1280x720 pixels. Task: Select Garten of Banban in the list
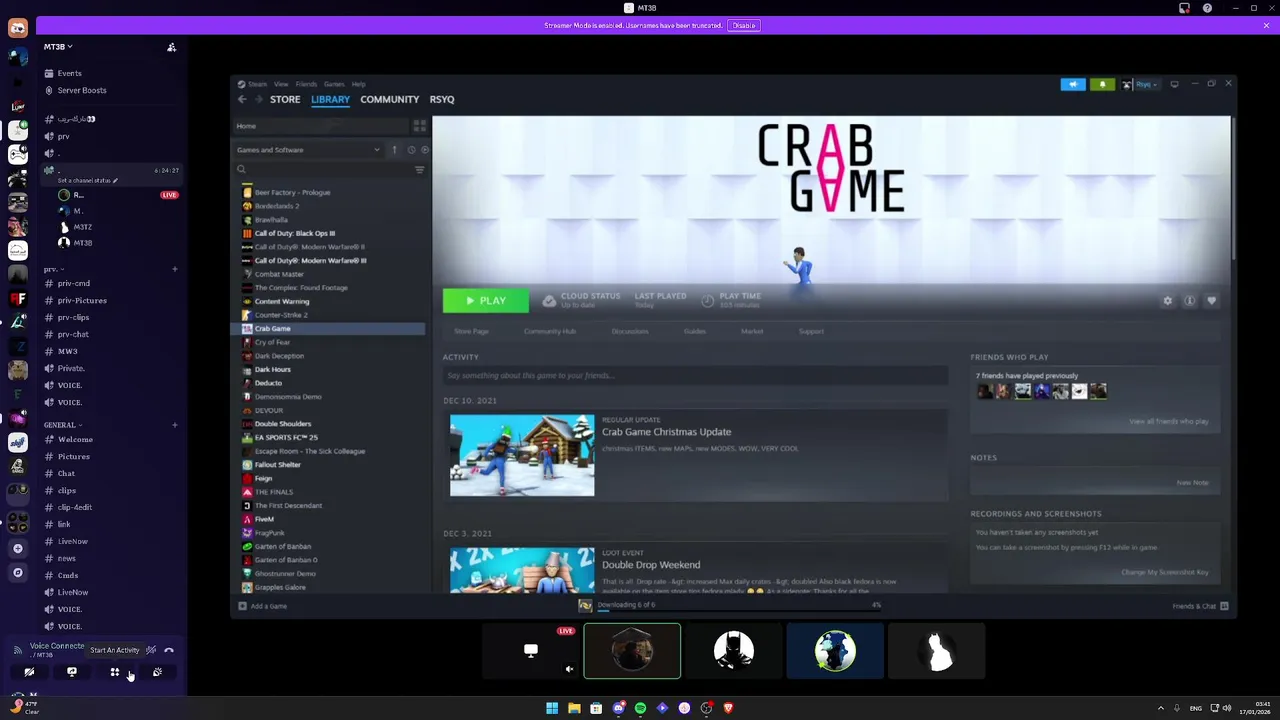pyautogui.click(x=283, y=546)
